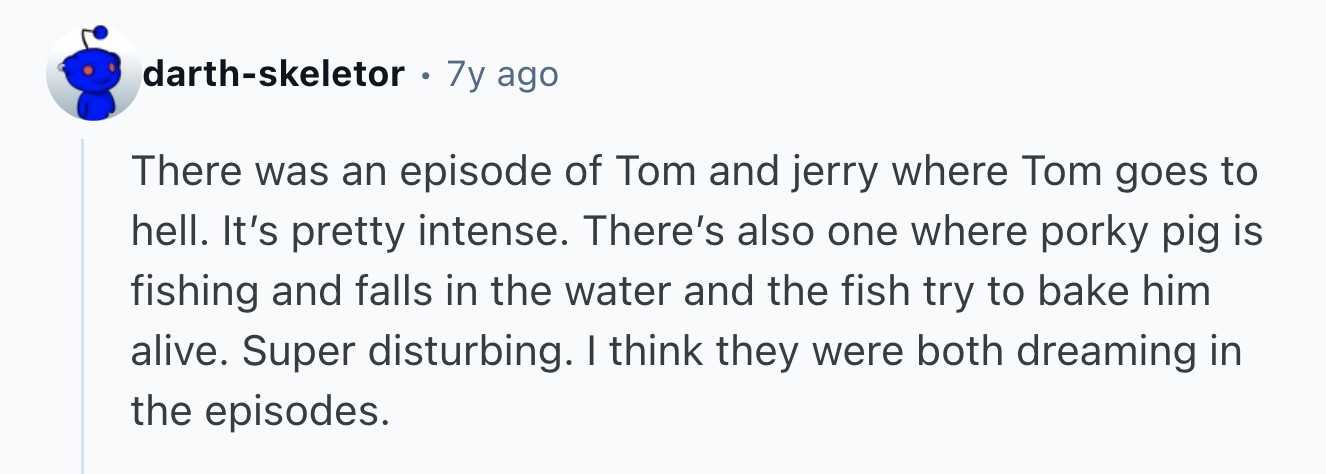Click the darth-skeletor Snoo avatar
This screenshot has width=1326, height=474.
[x=94, y=76]
